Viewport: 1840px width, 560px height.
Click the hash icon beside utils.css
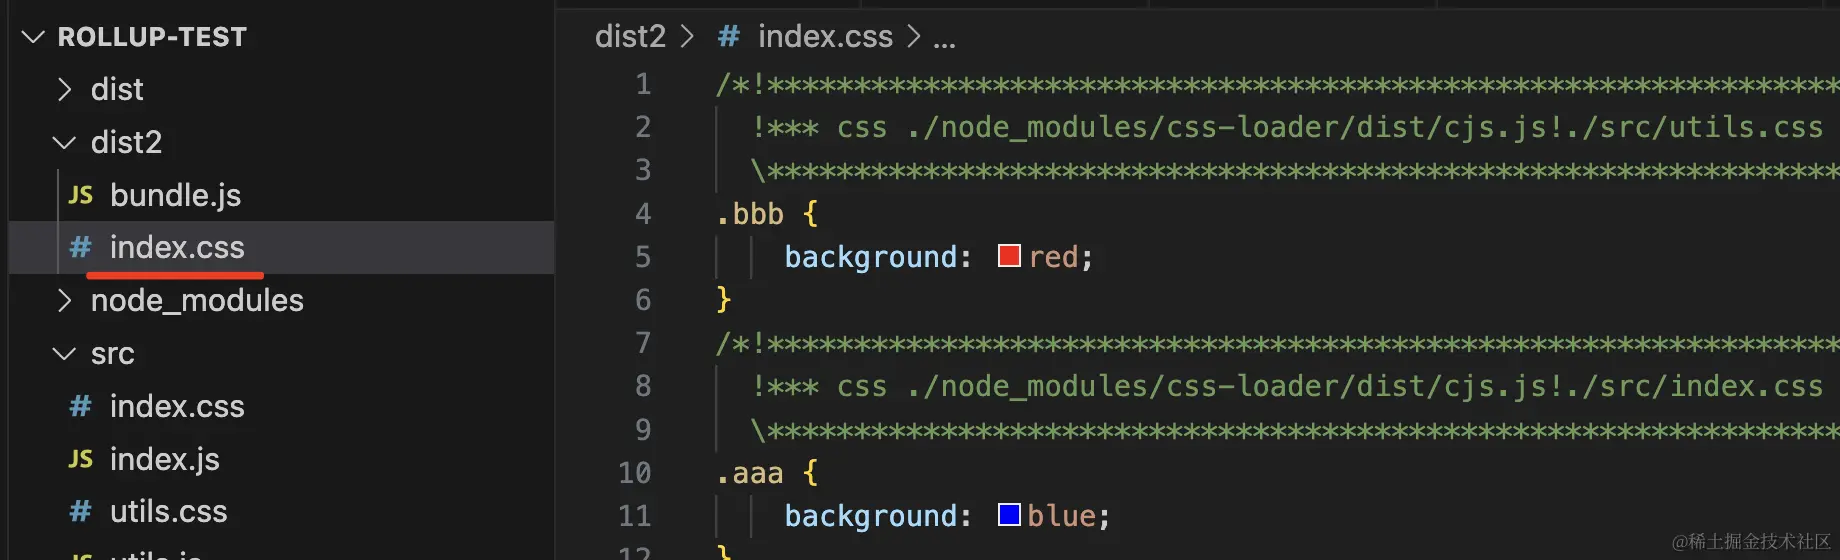pos(81,511)
